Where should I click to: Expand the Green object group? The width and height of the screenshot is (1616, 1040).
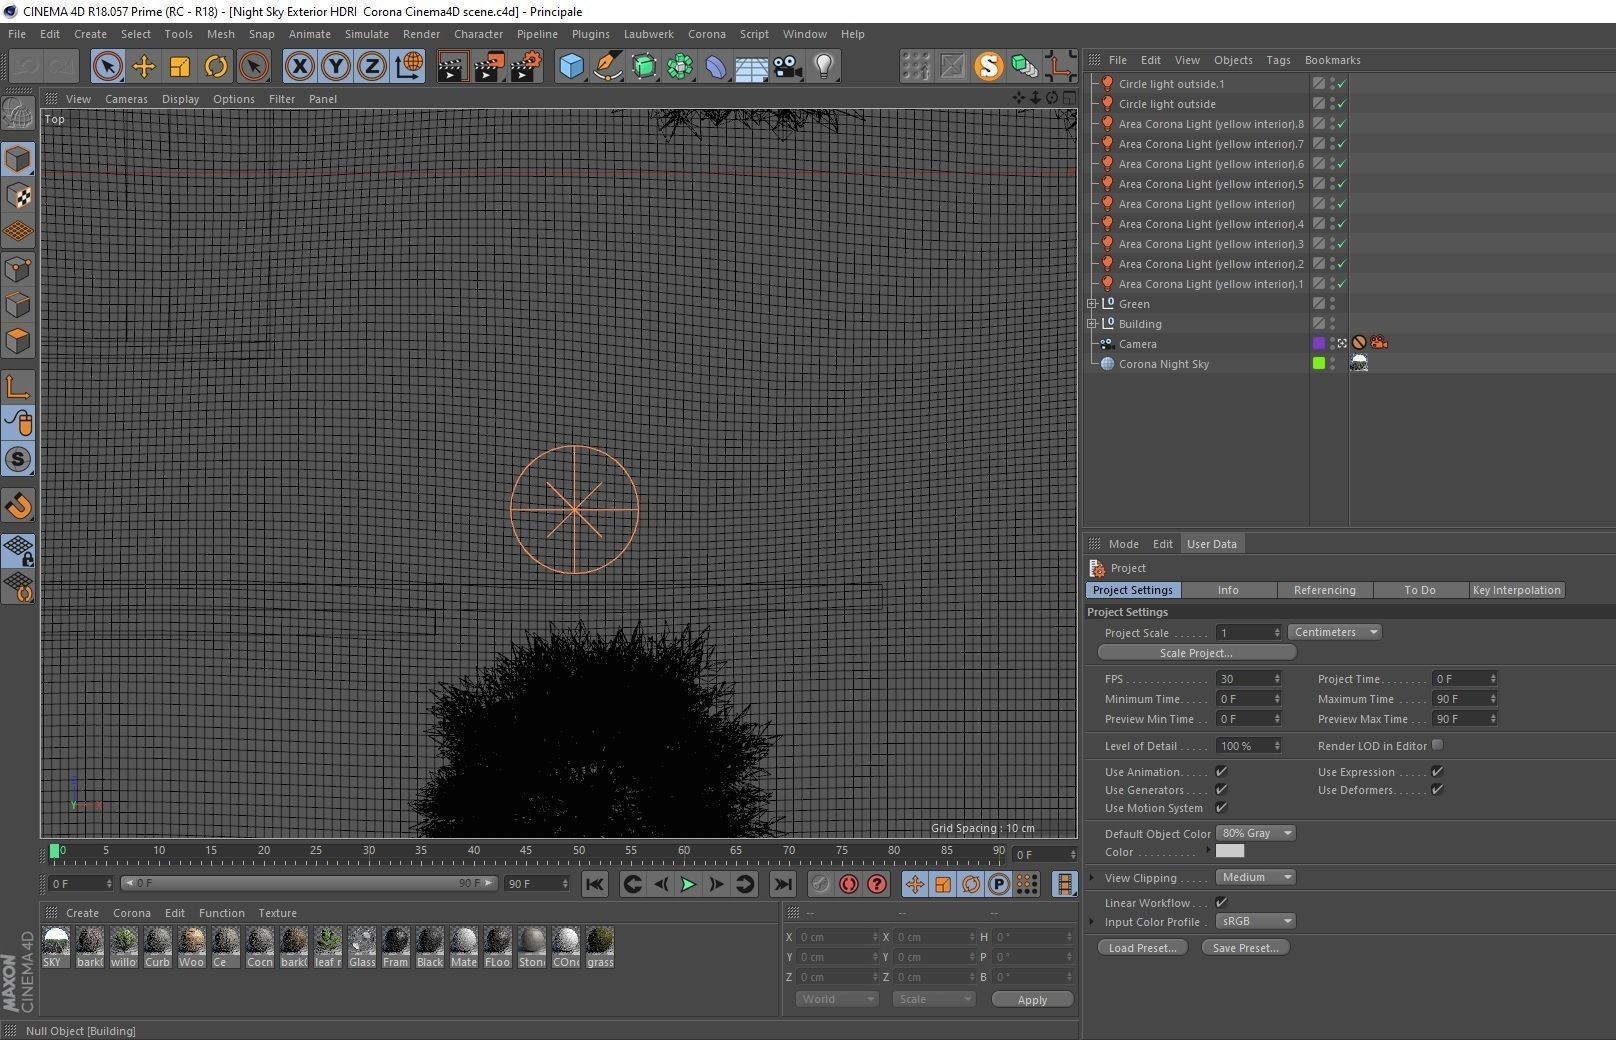click(1092, 304)
